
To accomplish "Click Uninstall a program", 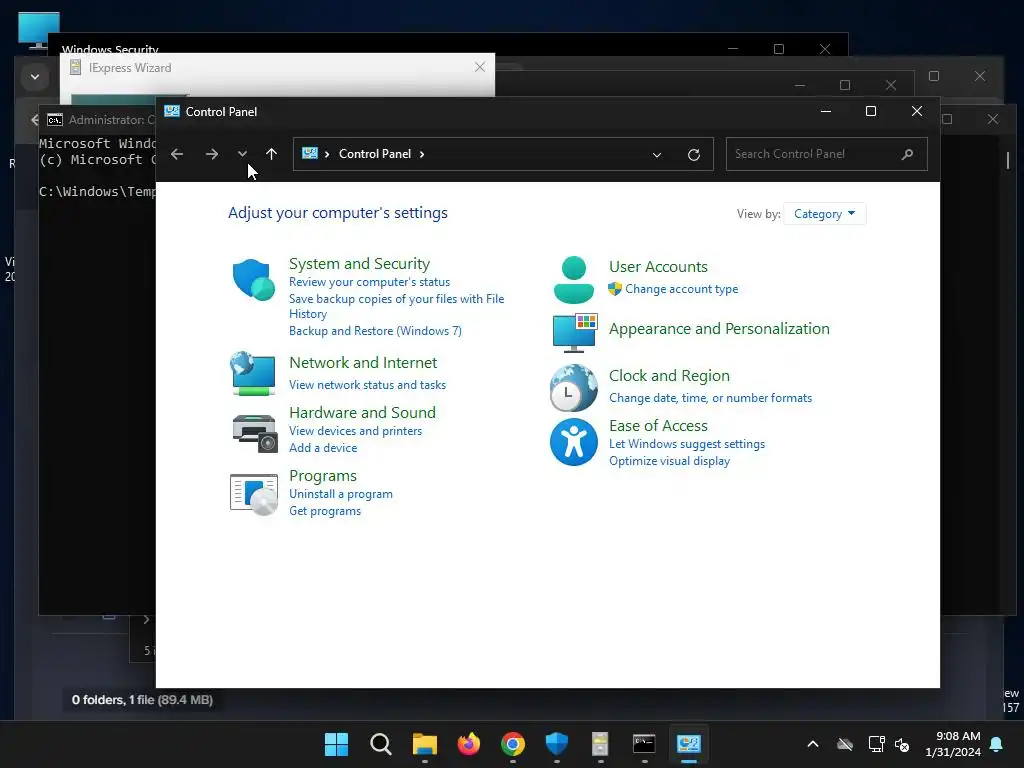I will coord(341,494).
